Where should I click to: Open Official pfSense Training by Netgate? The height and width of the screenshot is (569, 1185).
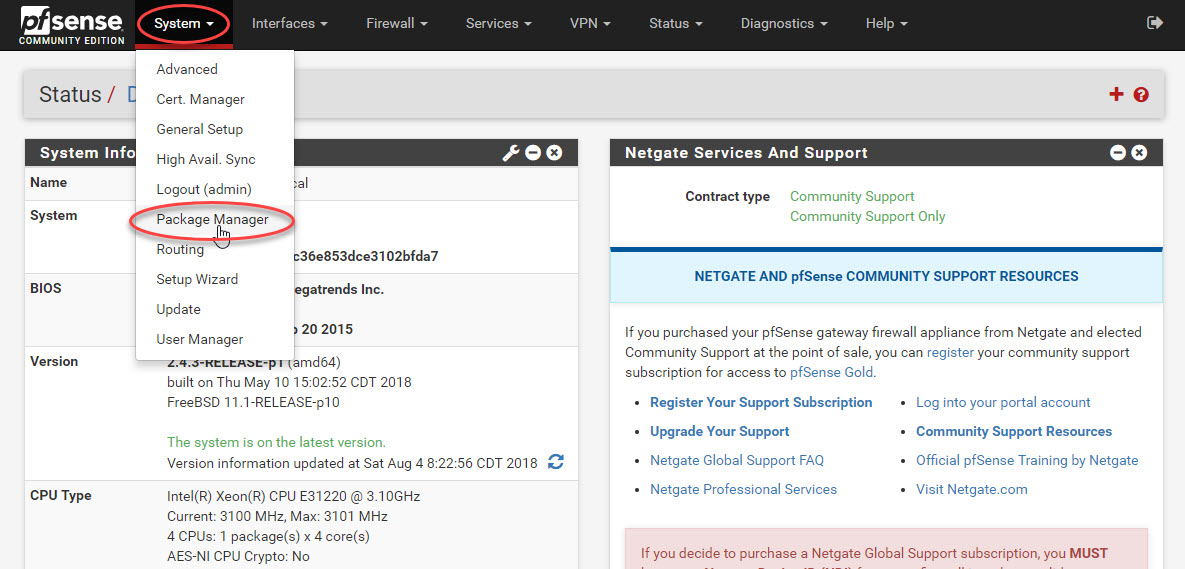click(1027, 460)
